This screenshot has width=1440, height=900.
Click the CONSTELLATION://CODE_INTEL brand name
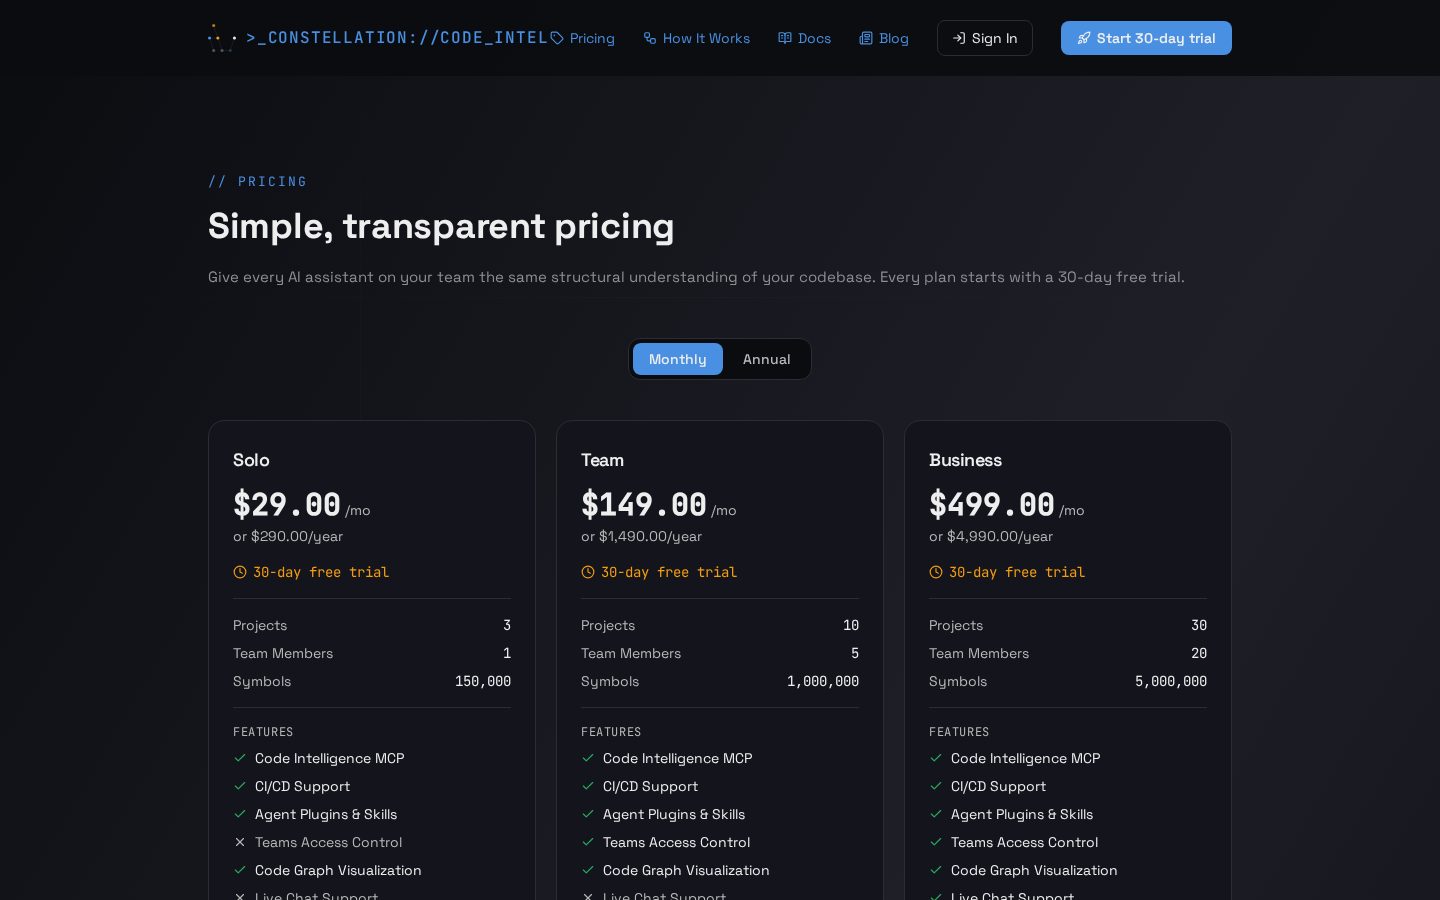(397, 38)
